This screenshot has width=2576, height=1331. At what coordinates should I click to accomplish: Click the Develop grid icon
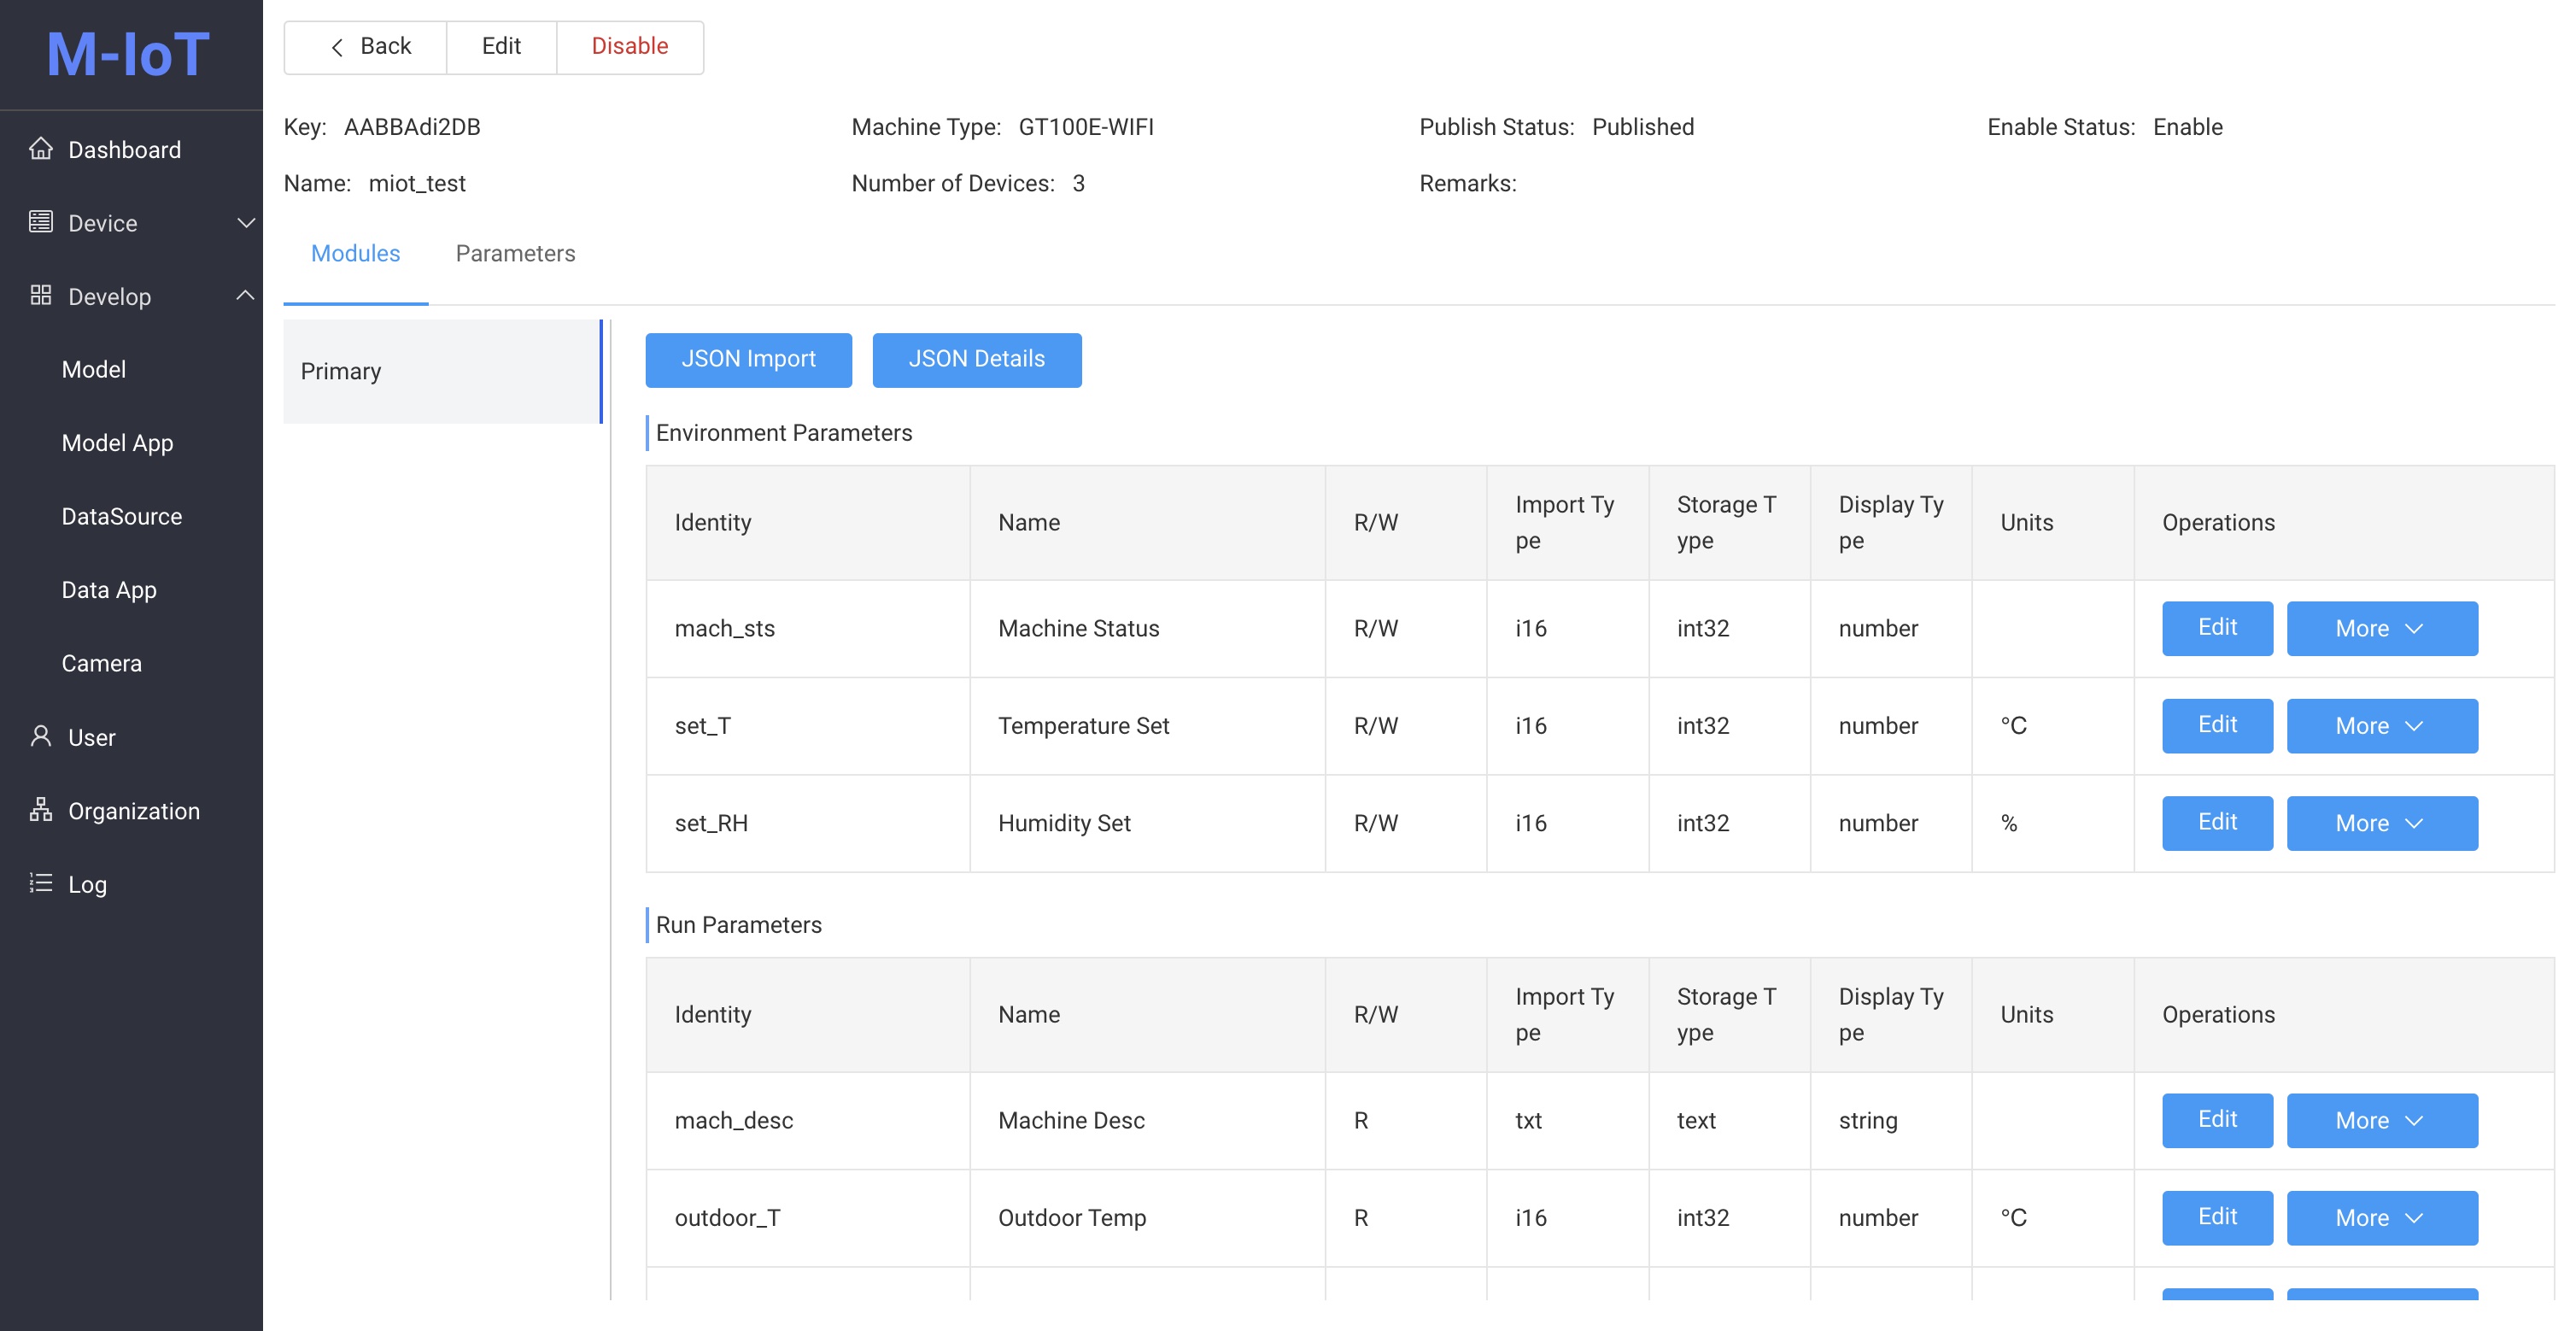point(41,295)
